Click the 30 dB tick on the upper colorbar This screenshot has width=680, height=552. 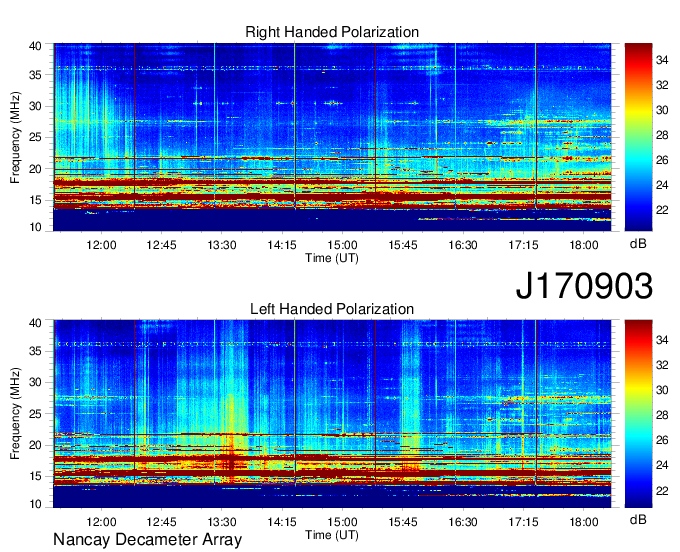click(x=662, y=110)
